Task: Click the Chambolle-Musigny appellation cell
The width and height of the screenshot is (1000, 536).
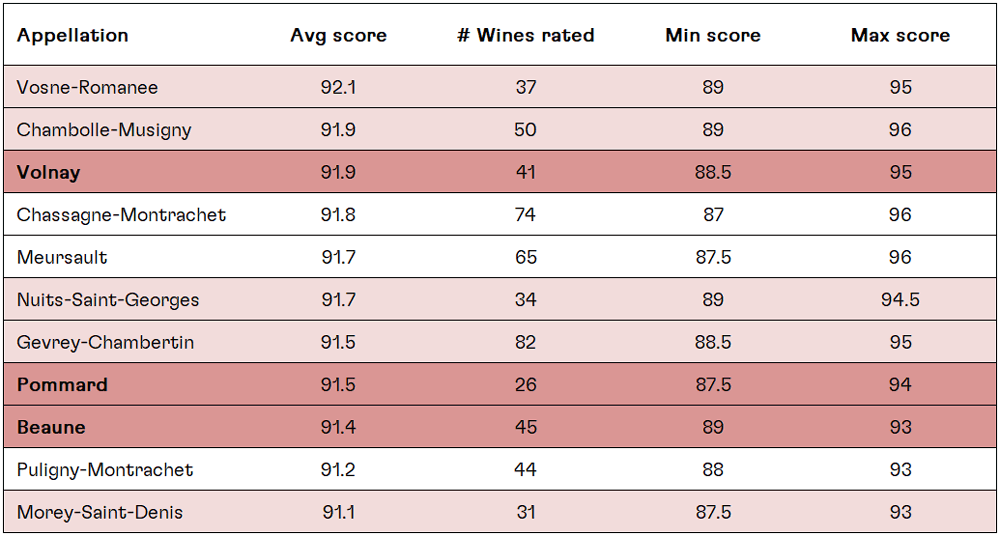Action: tap(104, 130)
